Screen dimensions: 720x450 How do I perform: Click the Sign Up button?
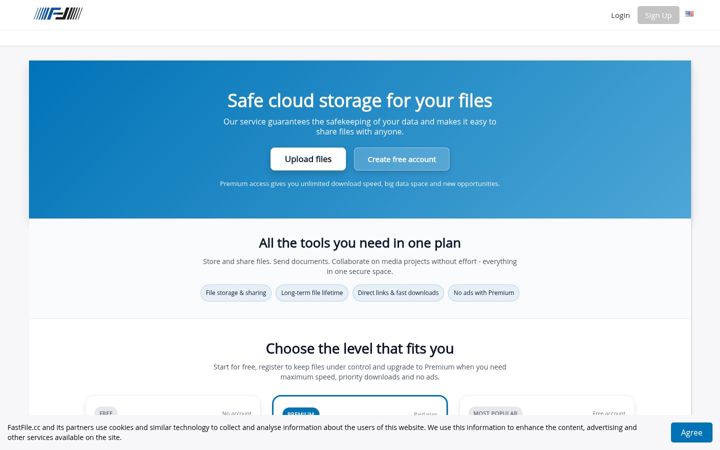click(x=658, y=15)
